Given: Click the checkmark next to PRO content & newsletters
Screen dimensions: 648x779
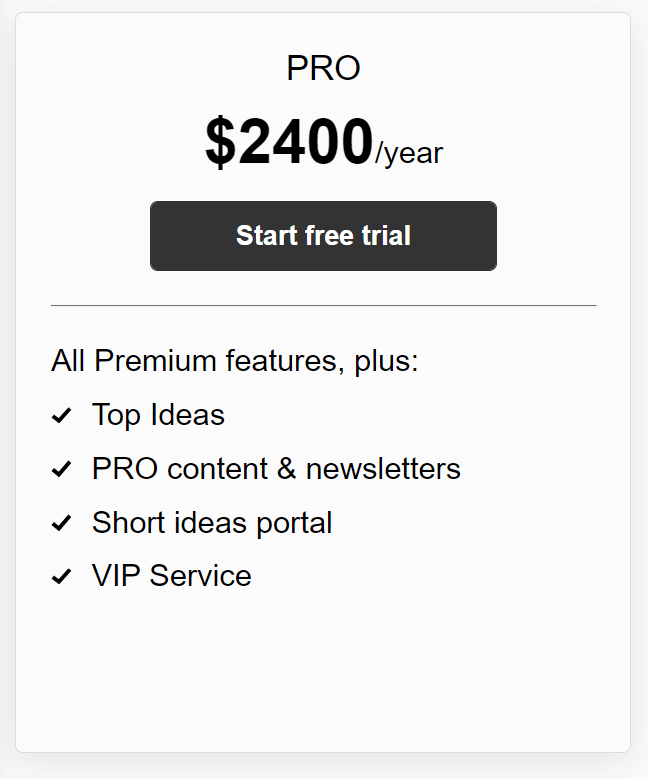Looking at the screenshot, I should (62, 469).
